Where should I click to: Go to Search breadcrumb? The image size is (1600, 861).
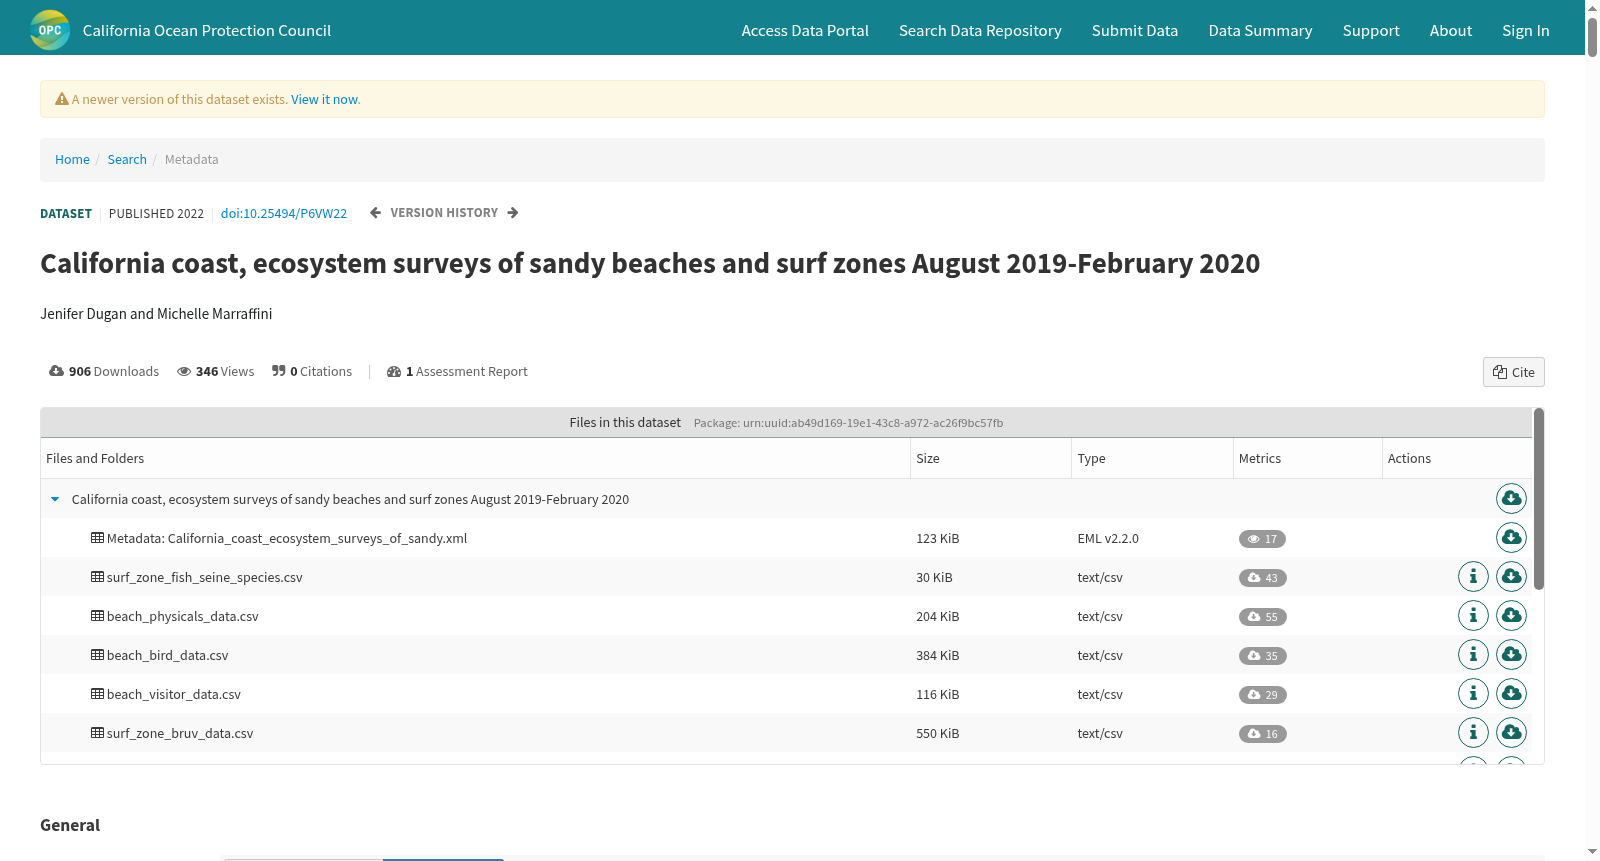coord(127,160)
